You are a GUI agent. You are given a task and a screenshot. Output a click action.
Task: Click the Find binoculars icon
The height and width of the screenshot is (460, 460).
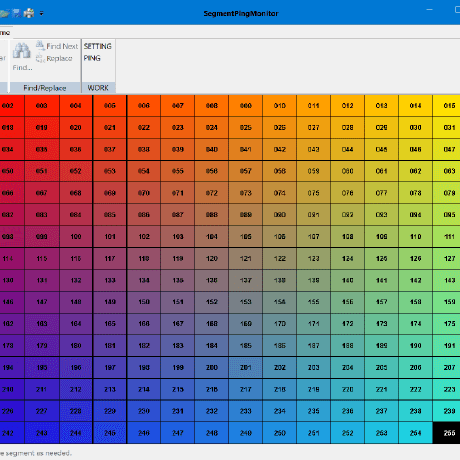click(22, 51)
